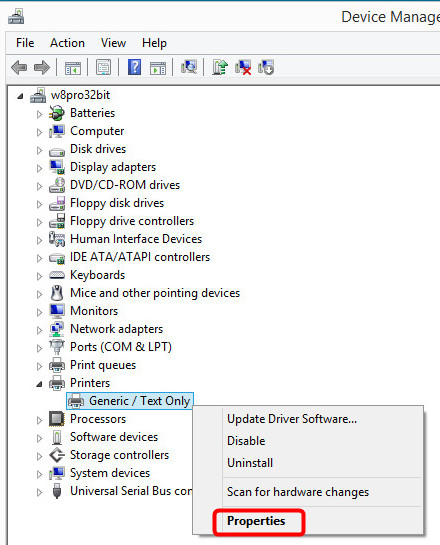Expand the Computer node arrow

39,132
